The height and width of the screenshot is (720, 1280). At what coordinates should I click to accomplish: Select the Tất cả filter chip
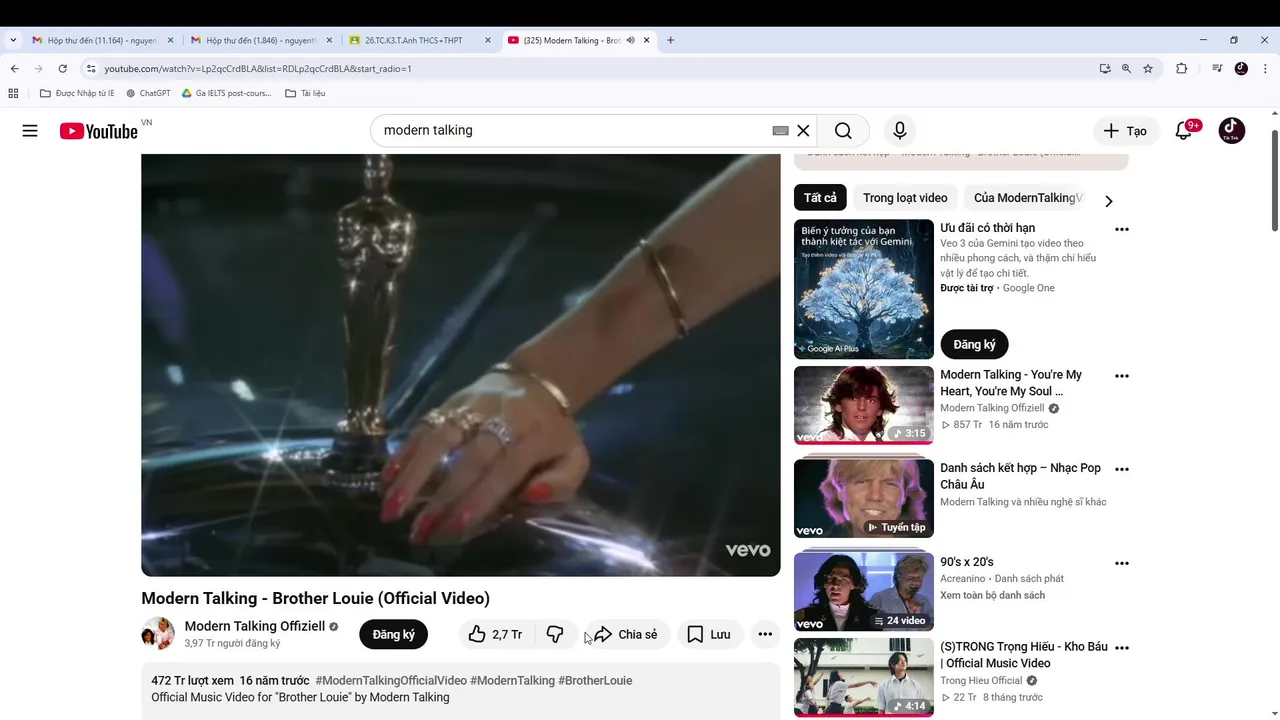tap(820, 198)
